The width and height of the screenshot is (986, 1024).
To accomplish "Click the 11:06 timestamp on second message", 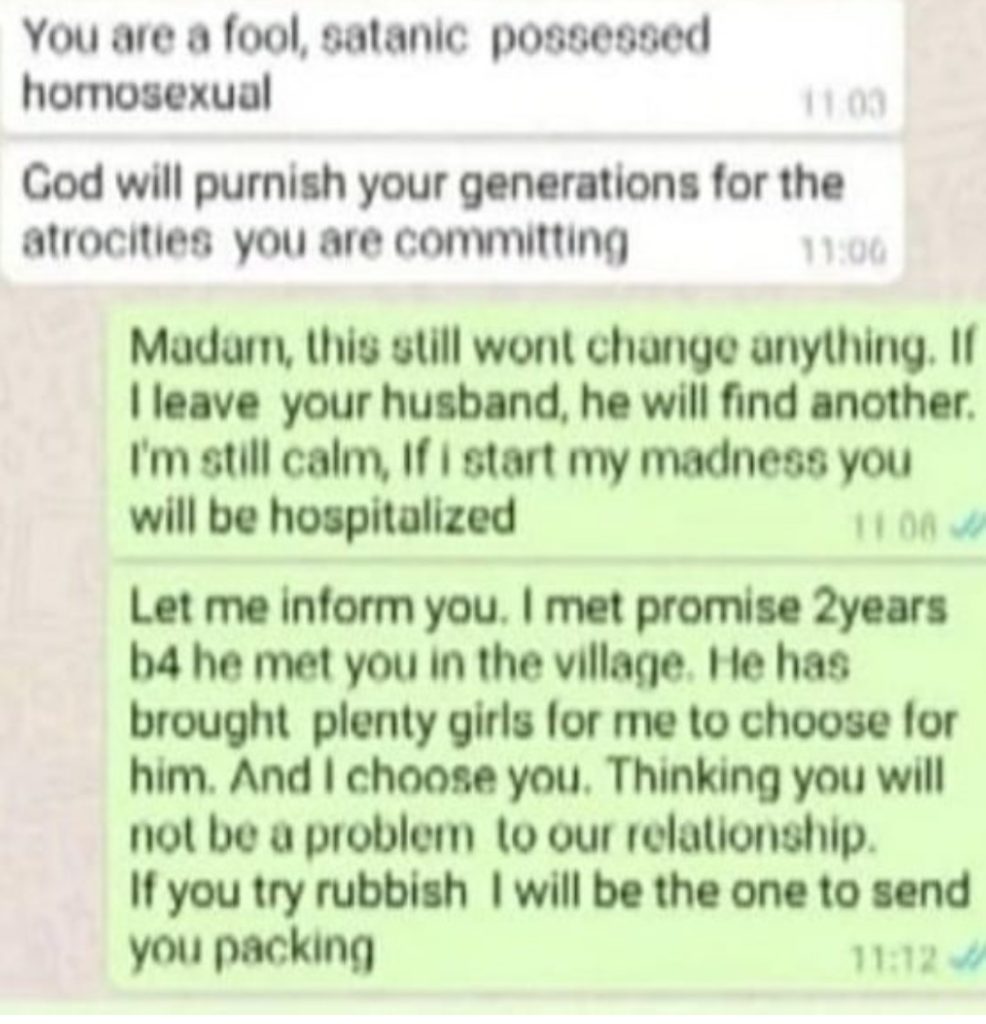I will tap(844, 251).
